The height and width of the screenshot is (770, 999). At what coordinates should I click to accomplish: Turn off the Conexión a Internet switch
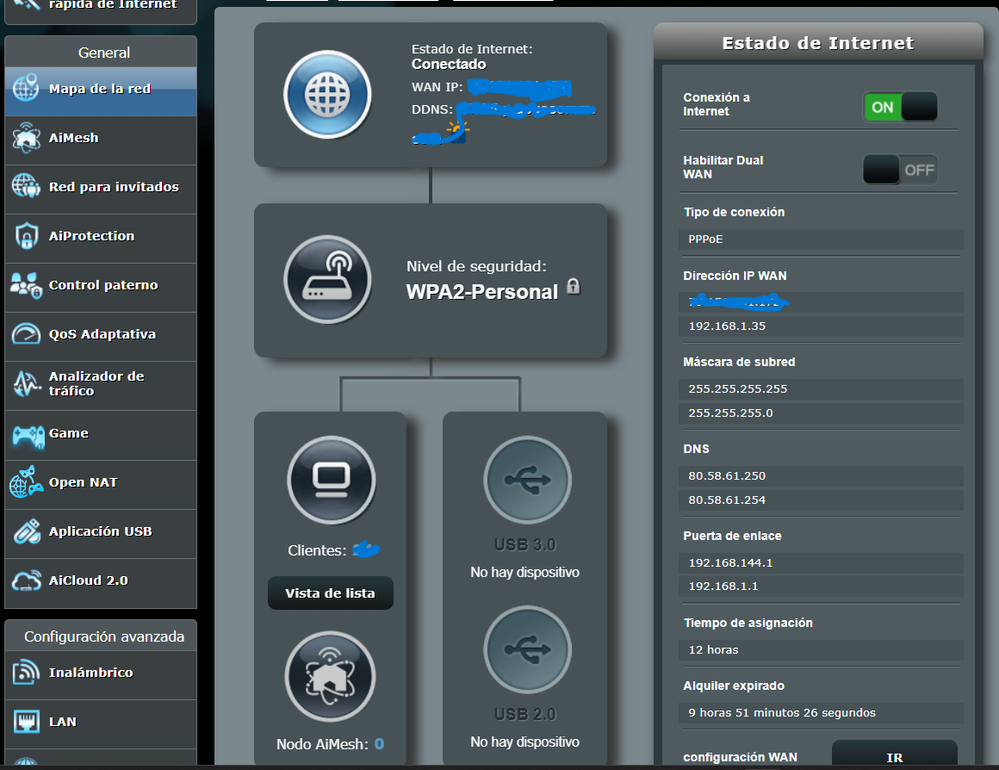tap(900, 107)
